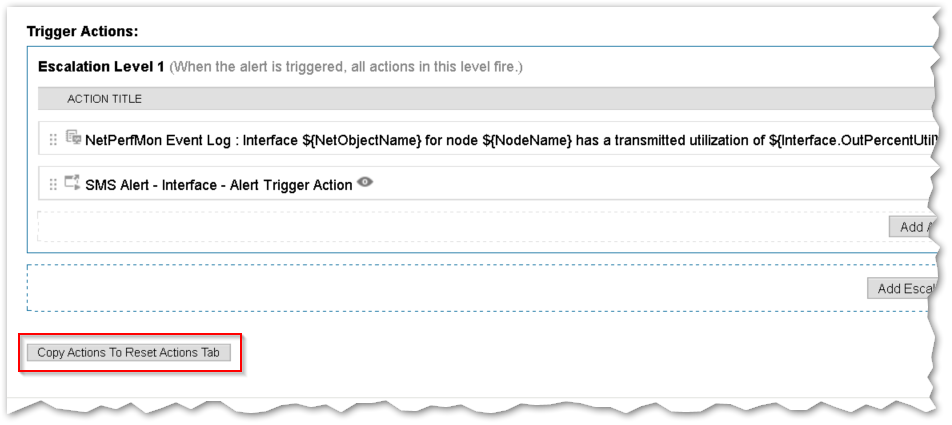
Task: Click the ${NodeName} variable in the event log row
Action: (x=531, y=141)
